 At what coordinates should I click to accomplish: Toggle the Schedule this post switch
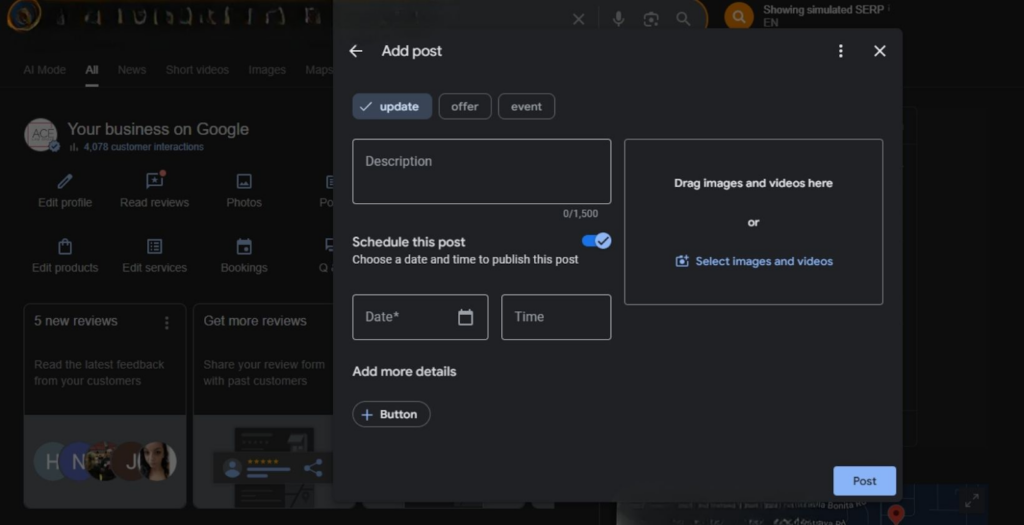(596, 241)
